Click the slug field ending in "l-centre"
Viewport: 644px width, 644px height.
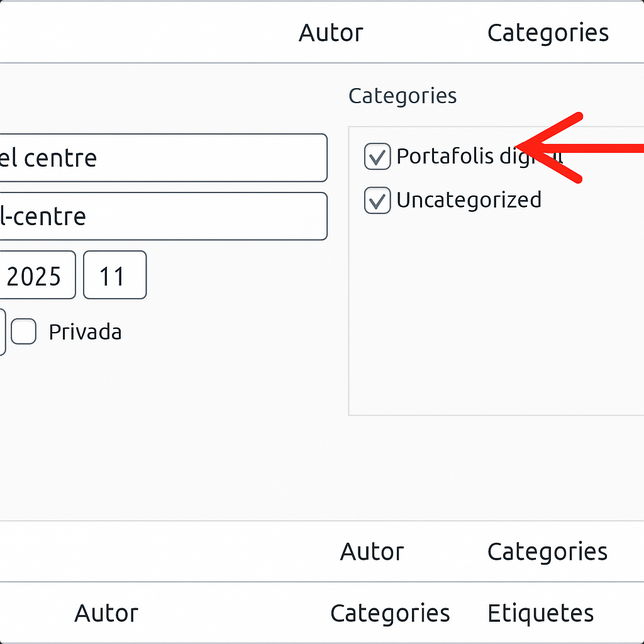click(160, 216)
